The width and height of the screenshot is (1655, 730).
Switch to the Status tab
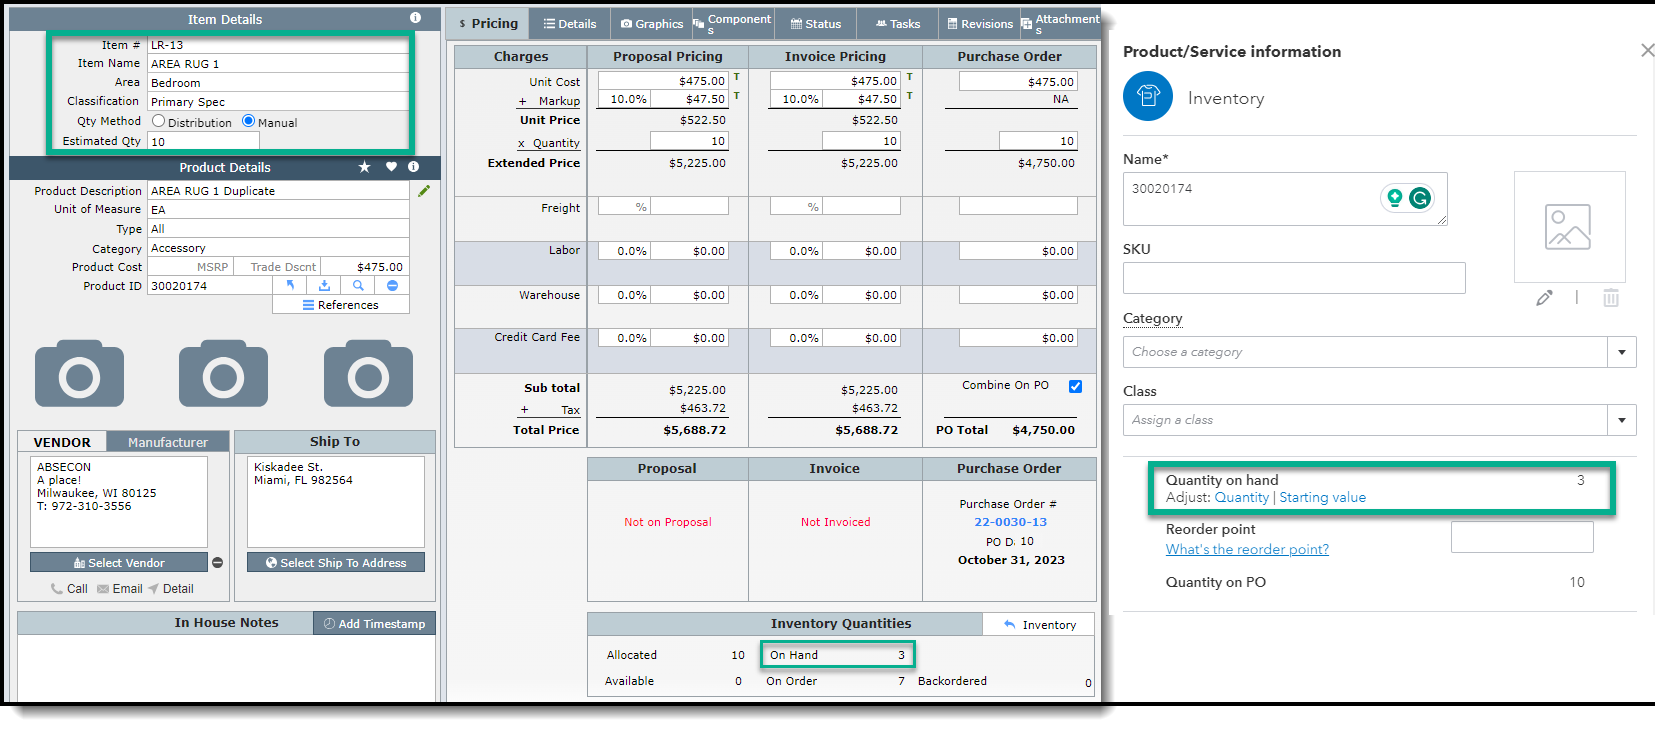pyautogui.click(x=815, y=23)
